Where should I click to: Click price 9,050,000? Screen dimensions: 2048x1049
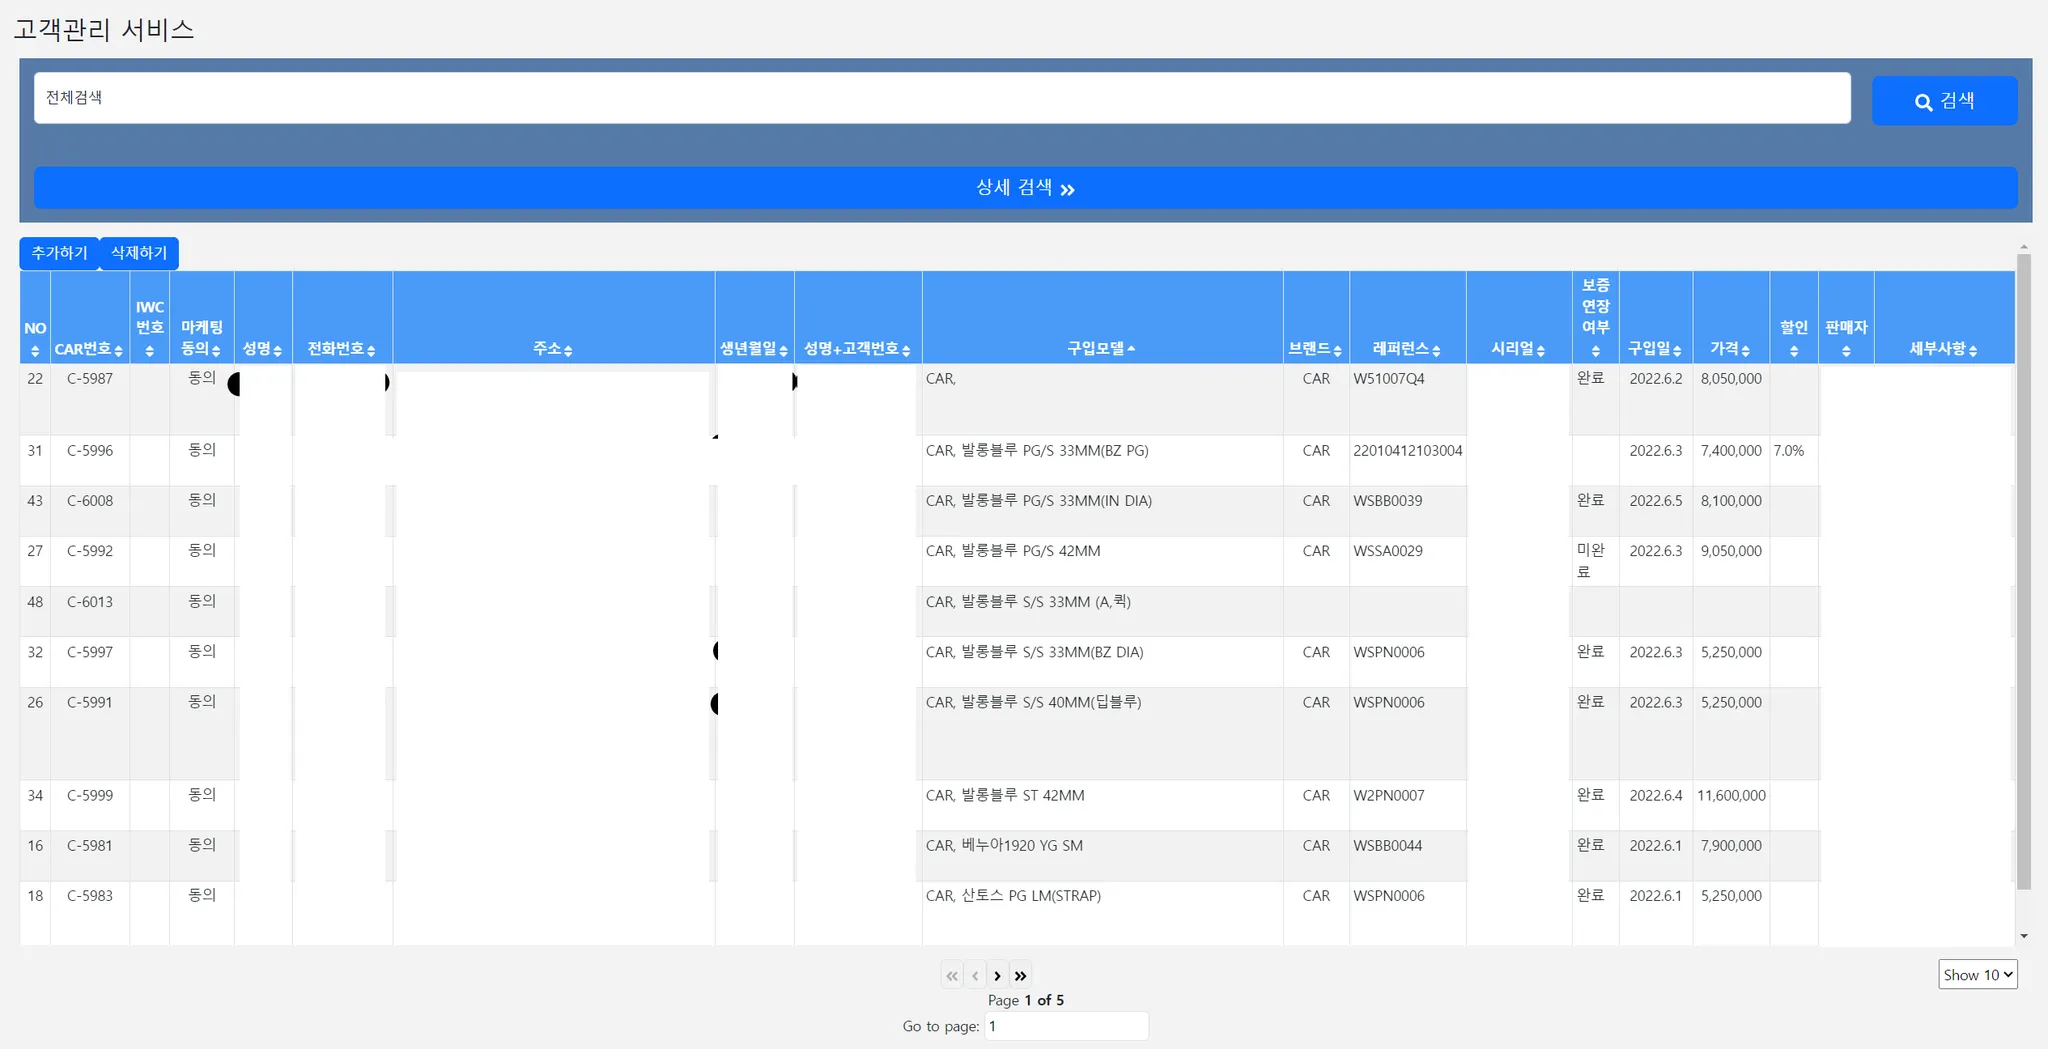1731,551
